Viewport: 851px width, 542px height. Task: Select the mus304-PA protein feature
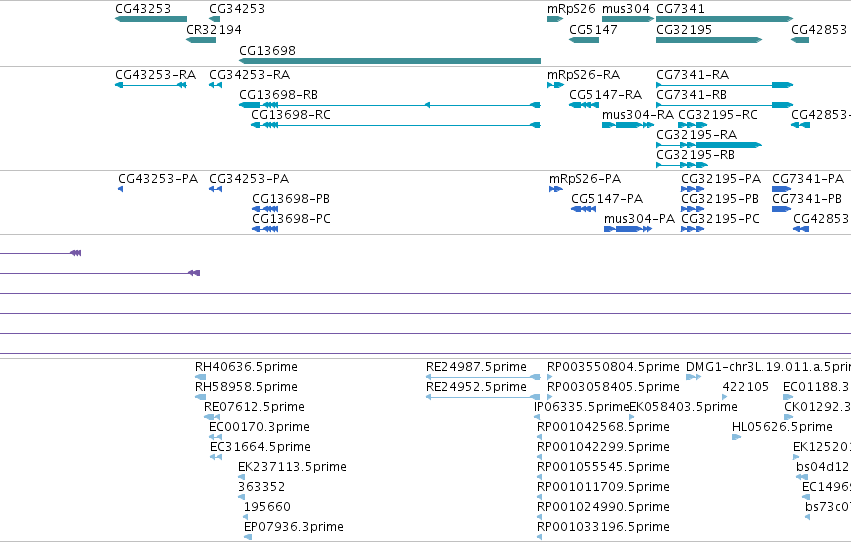pos(628,229)
